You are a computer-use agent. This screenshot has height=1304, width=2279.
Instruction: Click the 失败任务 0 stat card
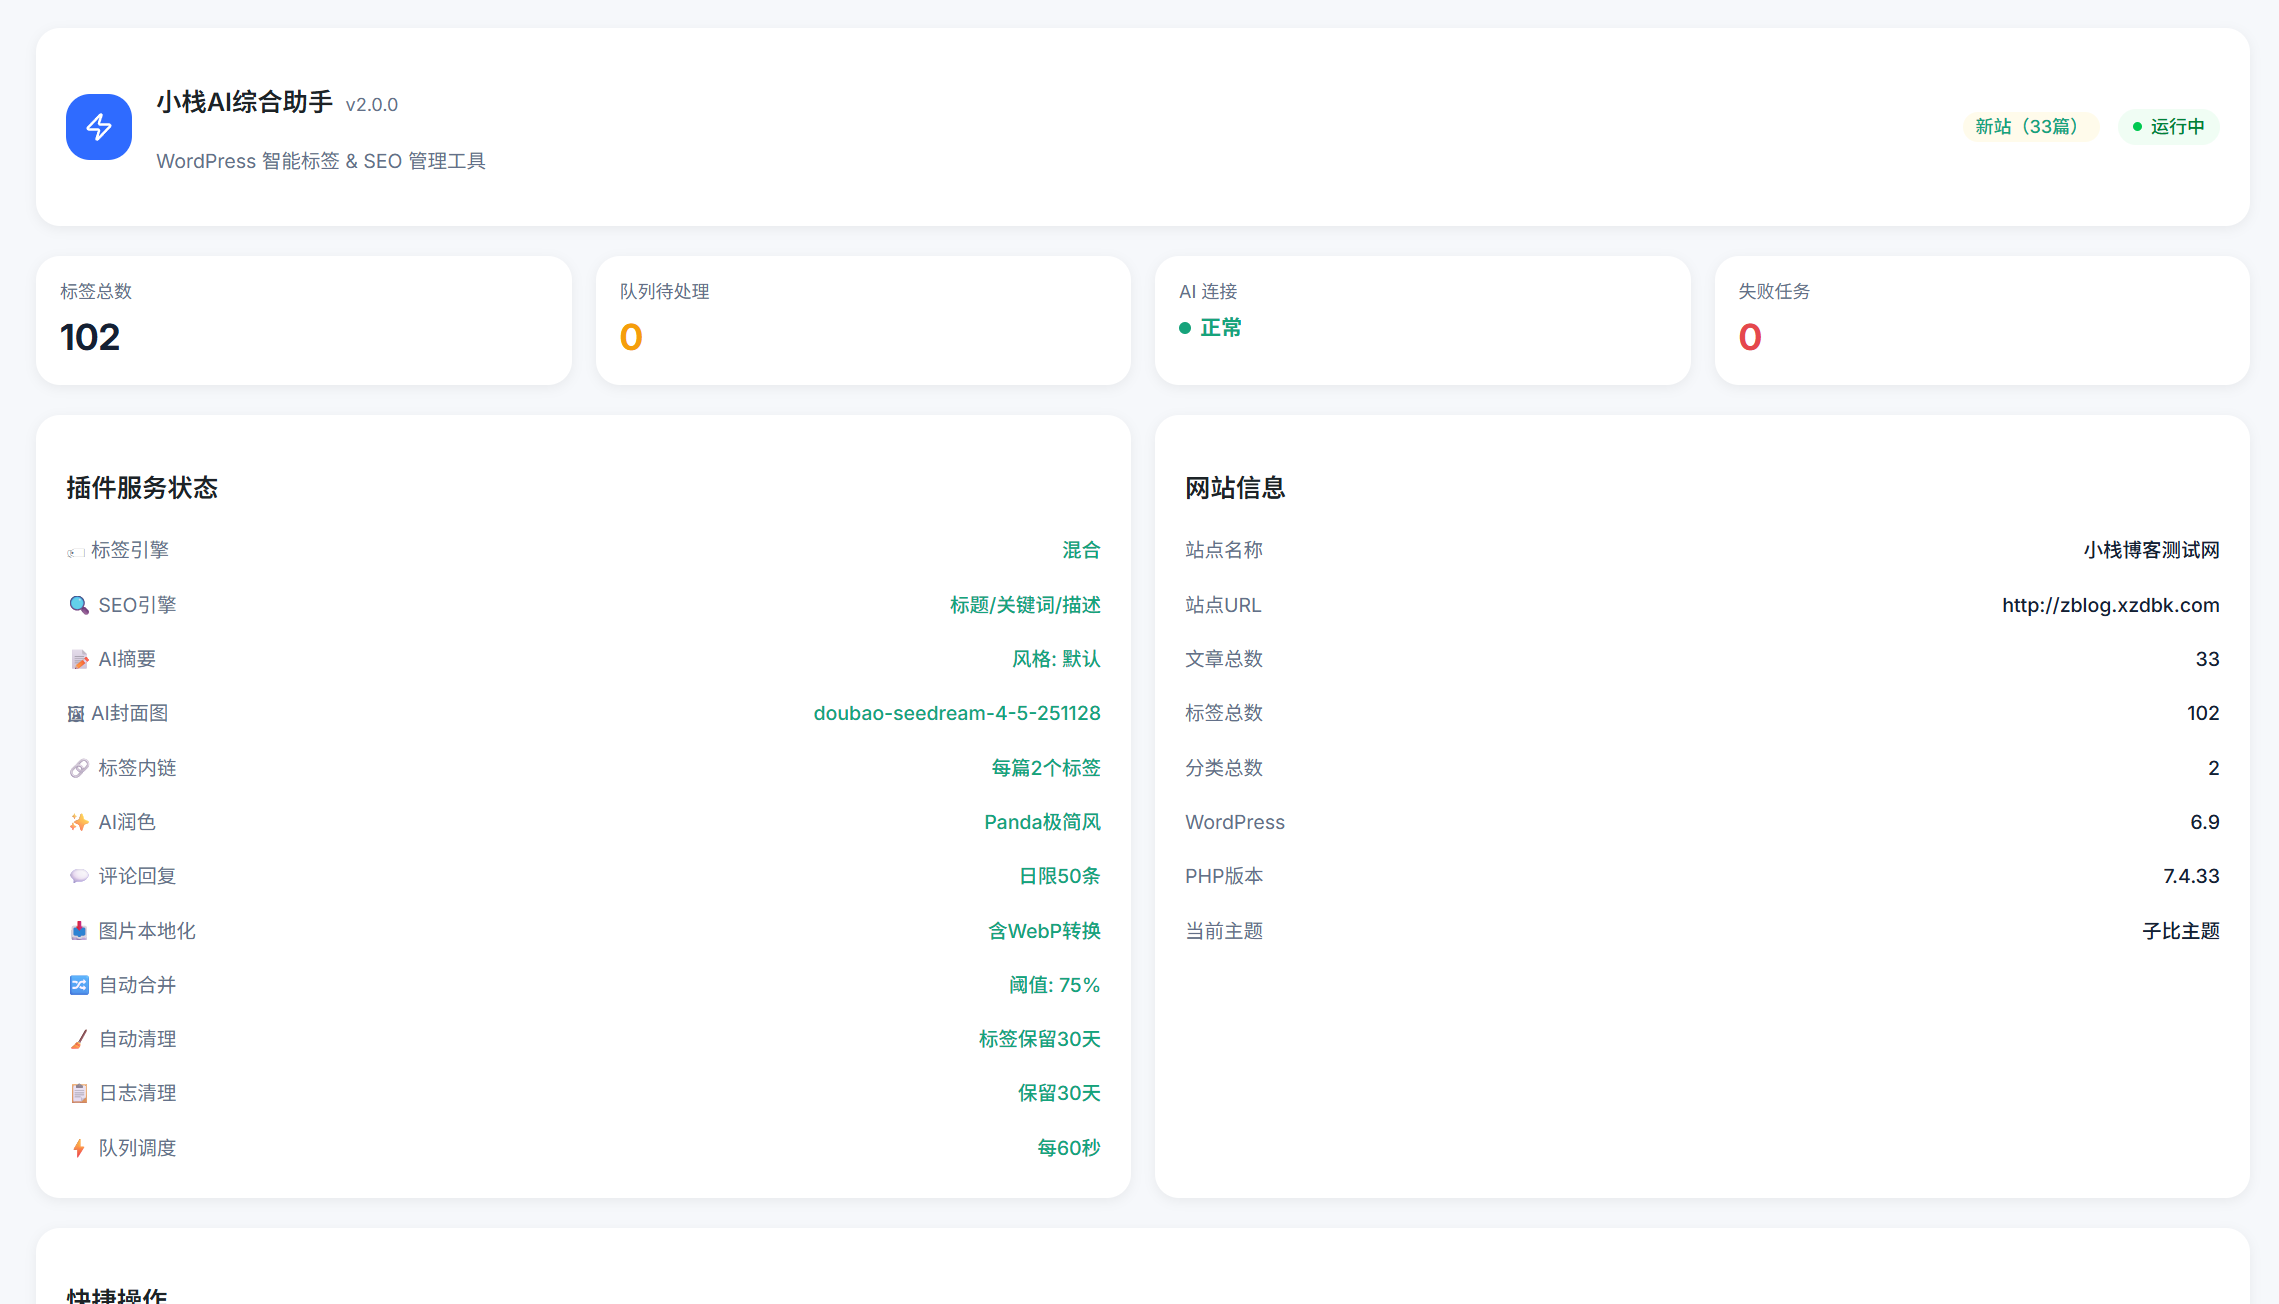[x=1982, y=320]
